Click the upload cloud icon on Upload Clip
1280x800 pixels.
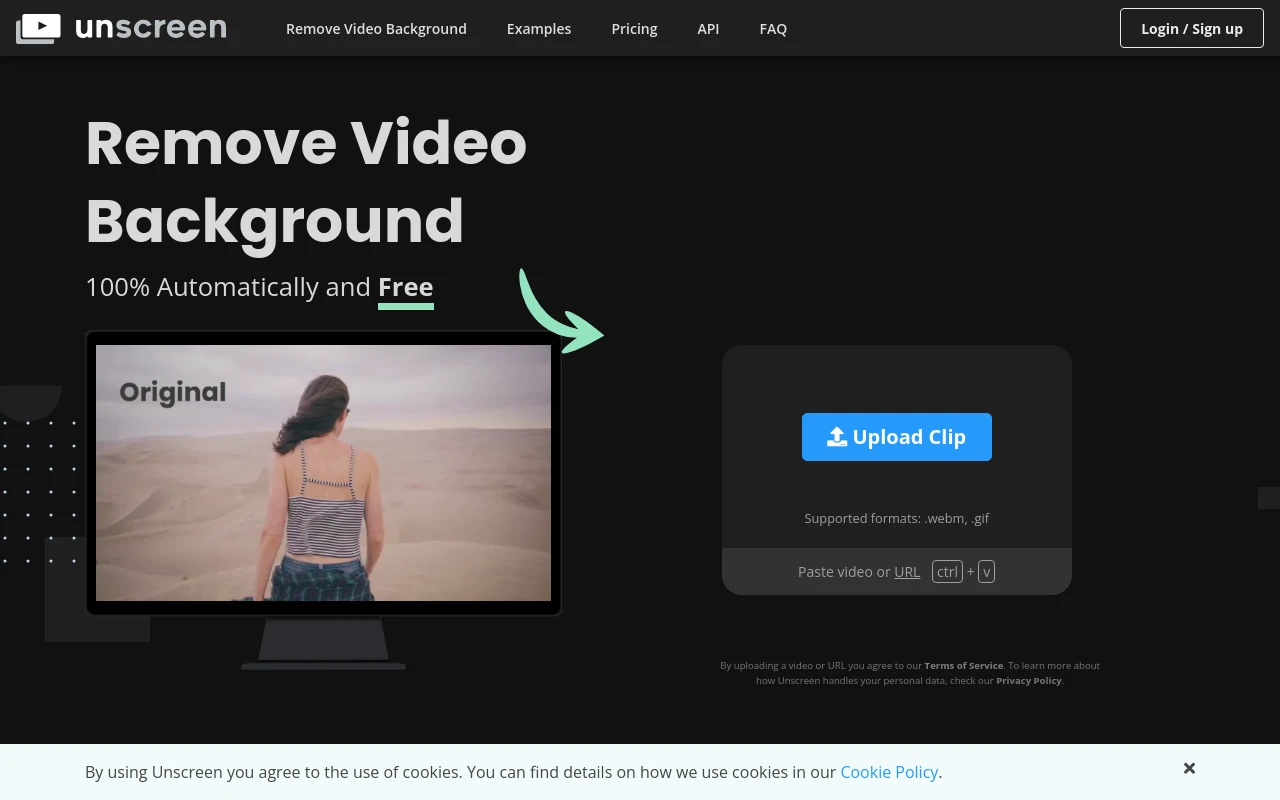(x=836, y=436)
